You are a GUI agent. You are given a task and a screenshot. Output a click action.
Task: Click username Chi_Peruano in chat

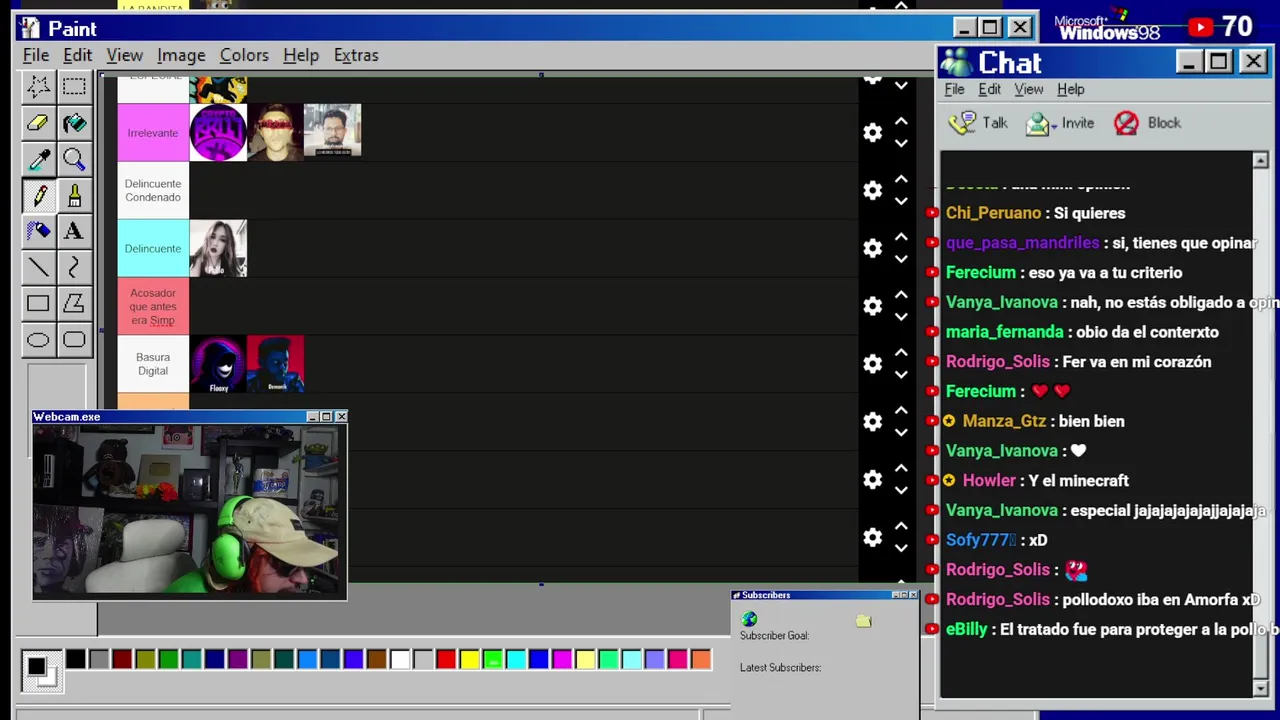click(x=993, y=213)
